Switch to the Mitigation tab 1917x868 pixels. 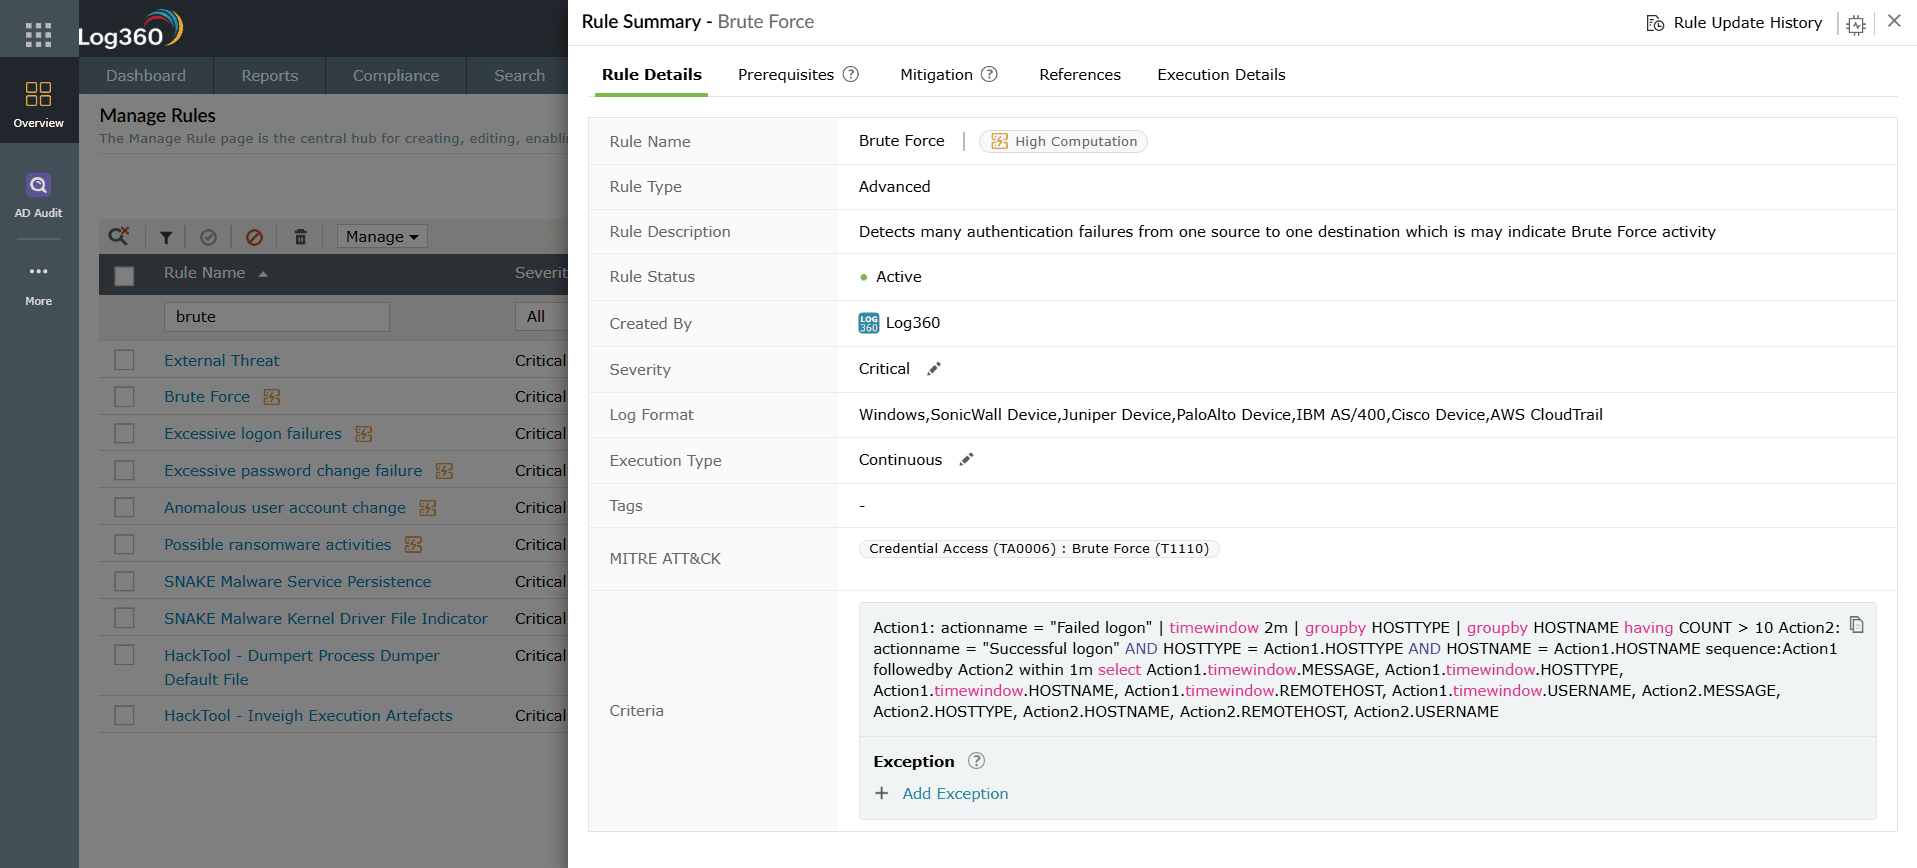[936, 75]
